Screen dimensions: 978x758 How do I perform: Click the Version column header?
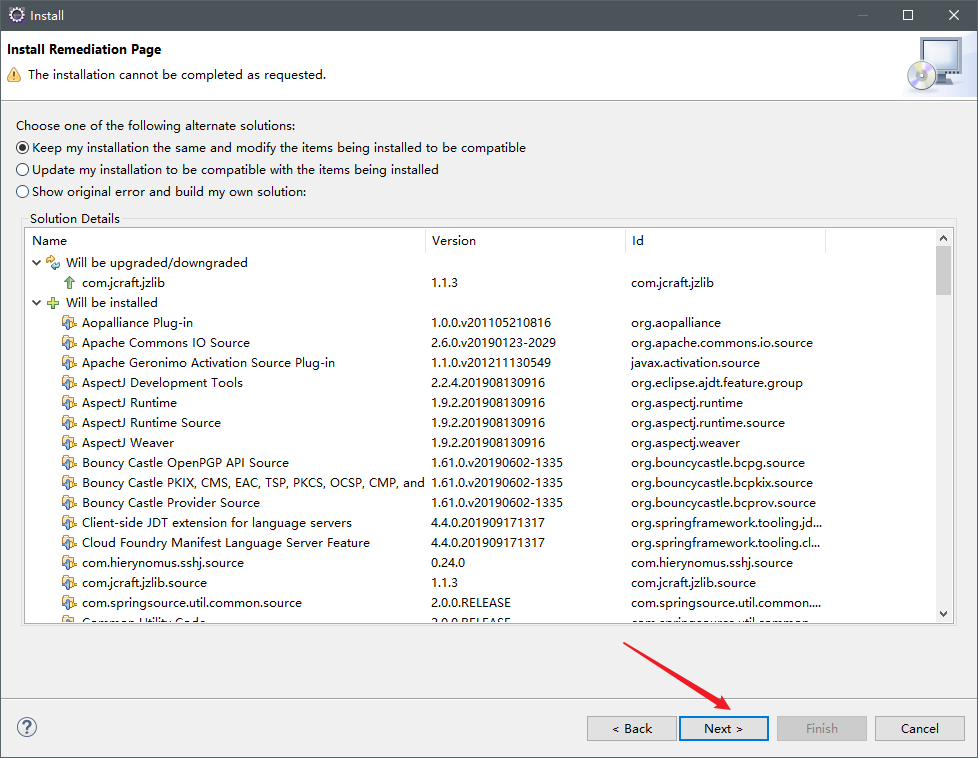(x=525, y=241)
